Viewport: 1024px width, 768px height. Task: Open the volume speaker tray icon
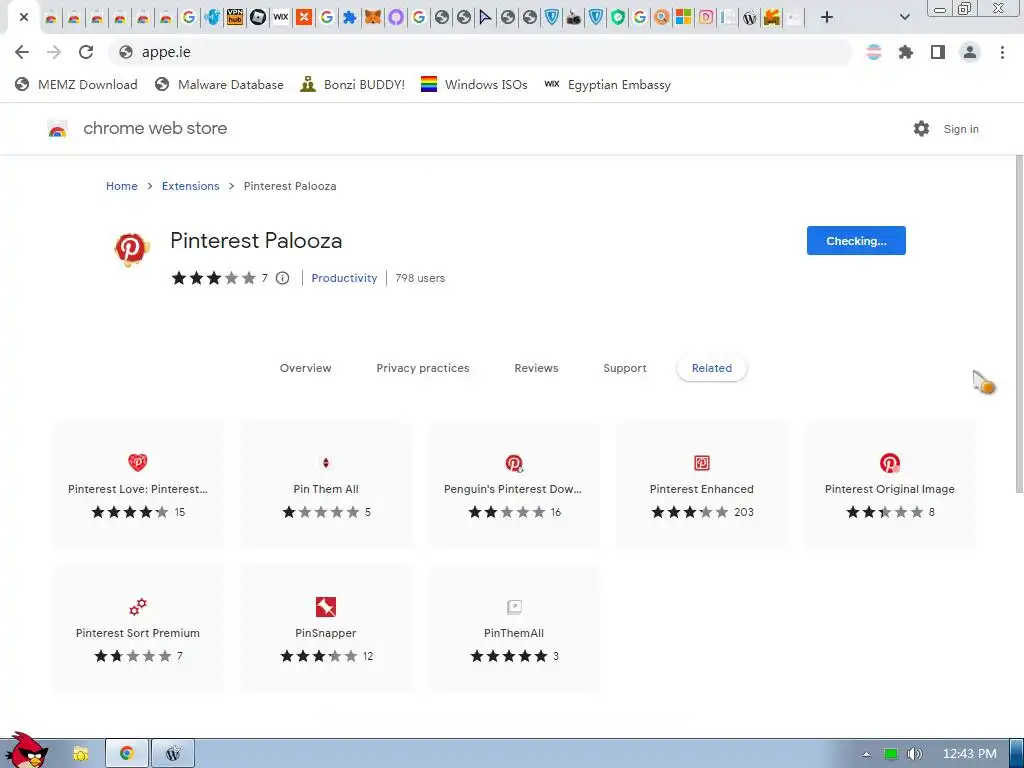(915, 754)
